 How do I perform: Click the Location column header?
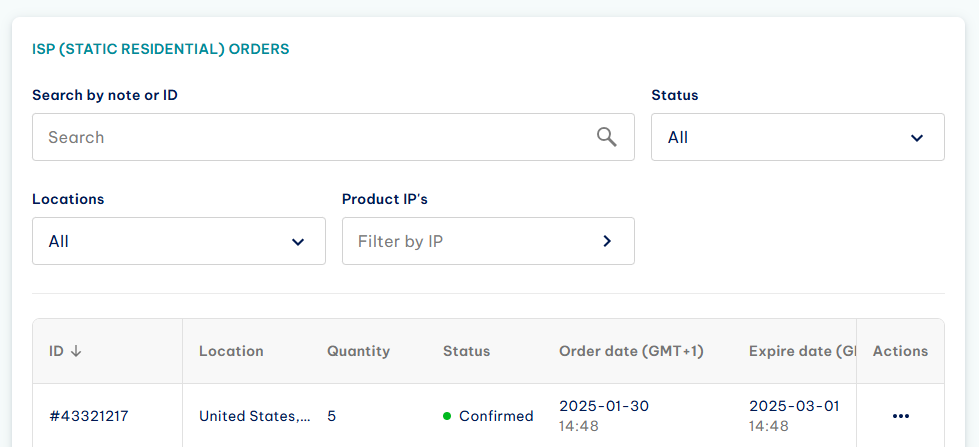click(231, 351)
